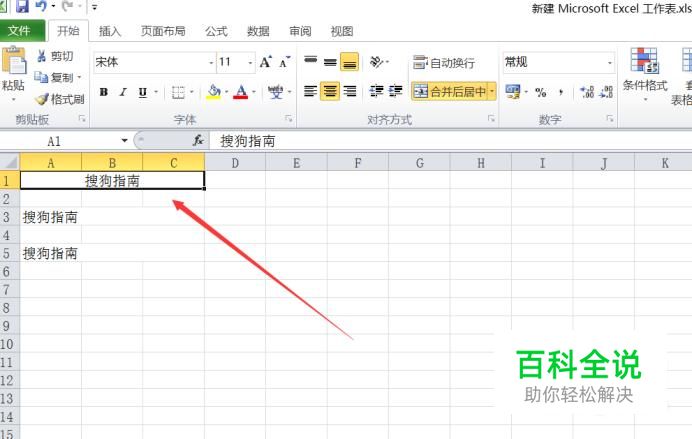Expand the 复制 copy dropdown arrow
This screenshot has width=692, height=439.
coord(79,77)
